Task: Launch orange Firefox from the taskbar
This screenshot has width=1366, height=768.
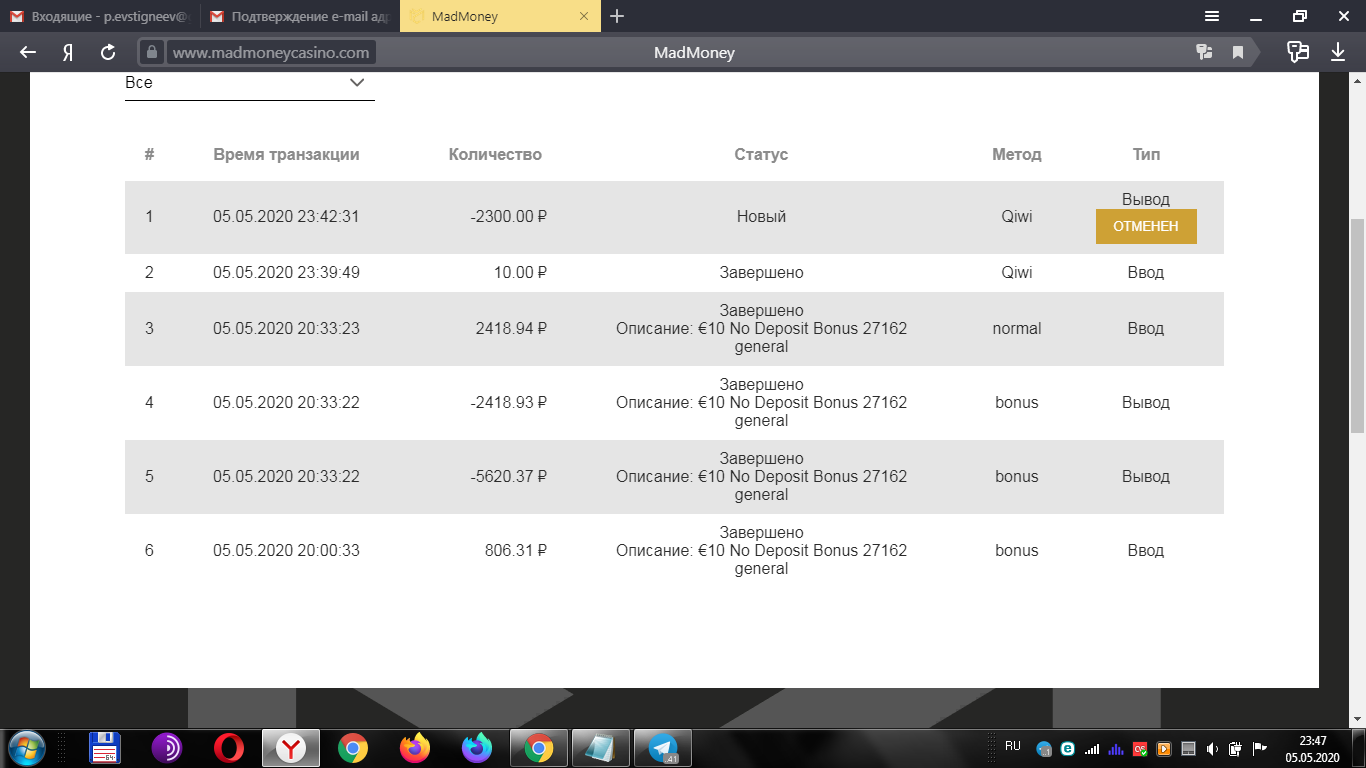Action: [415, 748]
